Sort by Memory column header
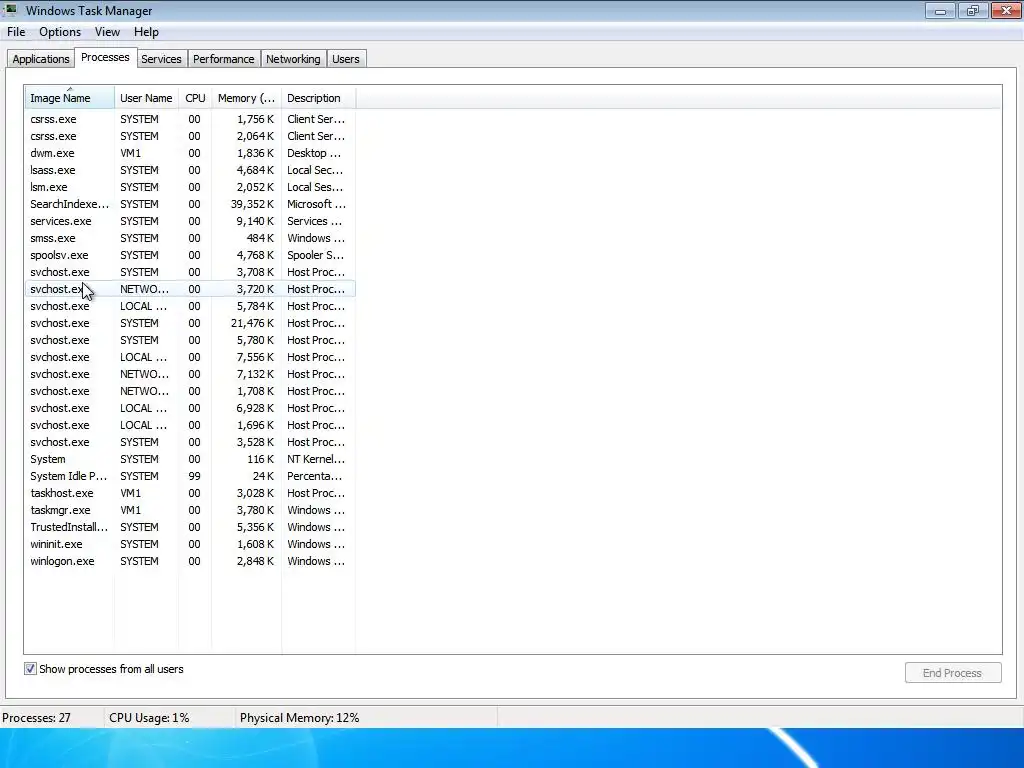Image resolution: width=1024 pixels, height=768 pixels. coord(246,98)
